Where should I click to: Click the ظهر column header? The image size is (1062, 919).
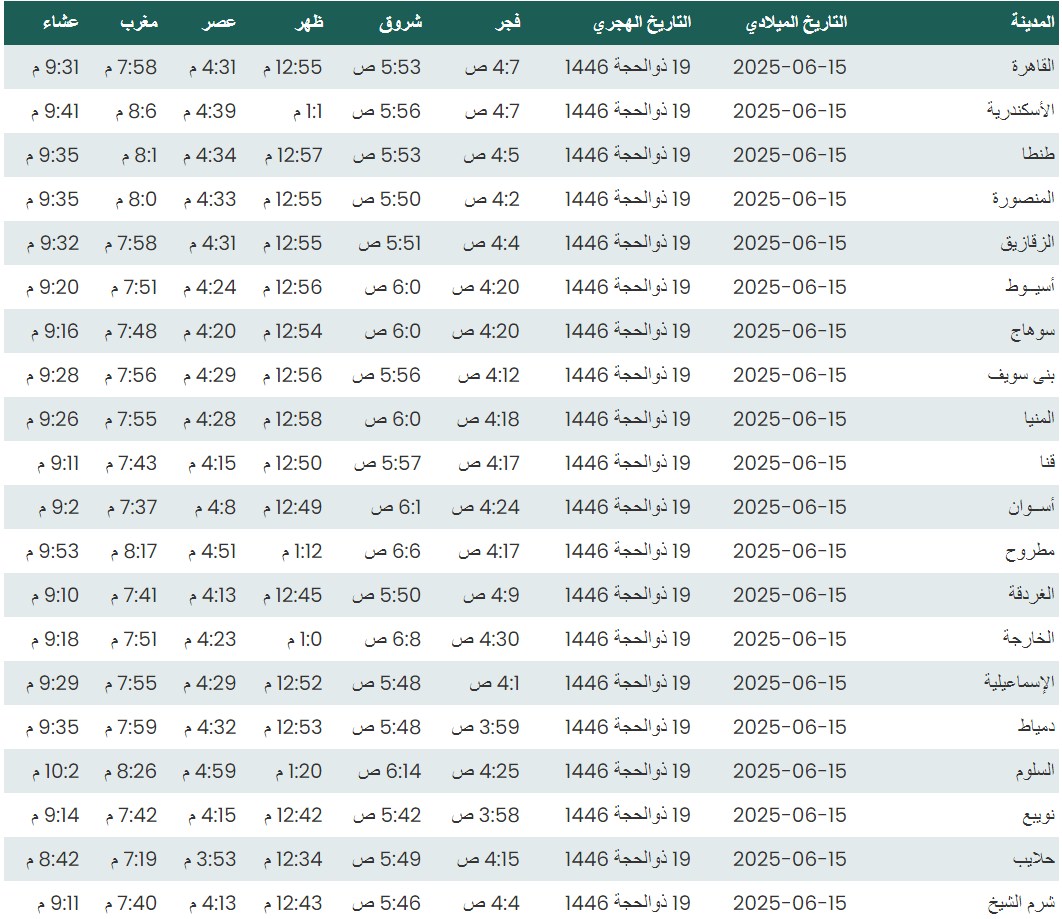(x=306, y=22)
